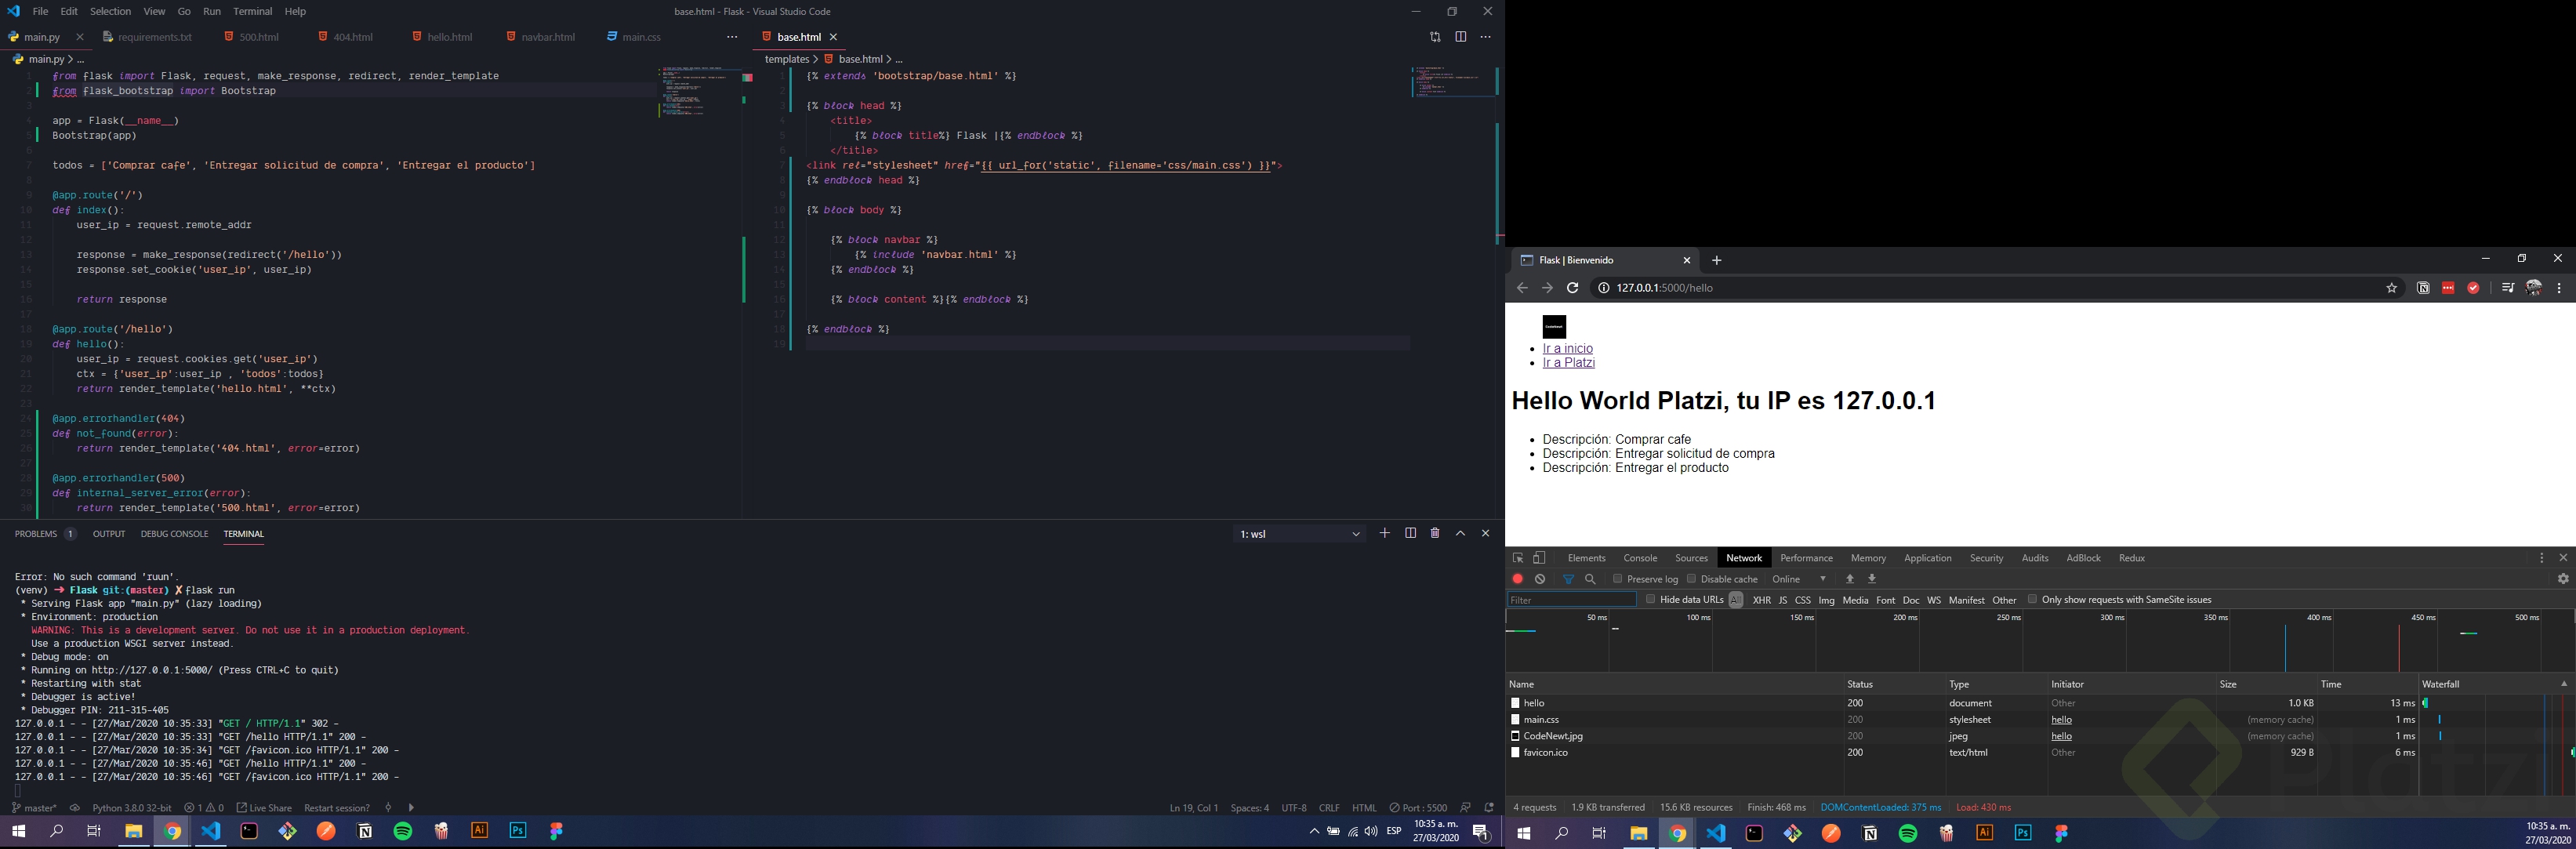
Task: Show more tabs in left editor group
Action: pyautogui.click(x=732, y=37)
